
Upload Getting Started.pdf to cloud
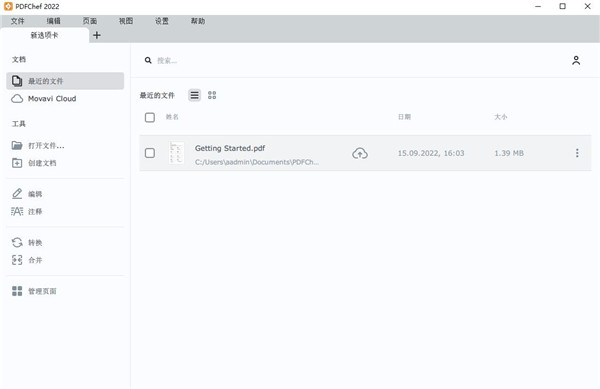click(x=360, y=153)
